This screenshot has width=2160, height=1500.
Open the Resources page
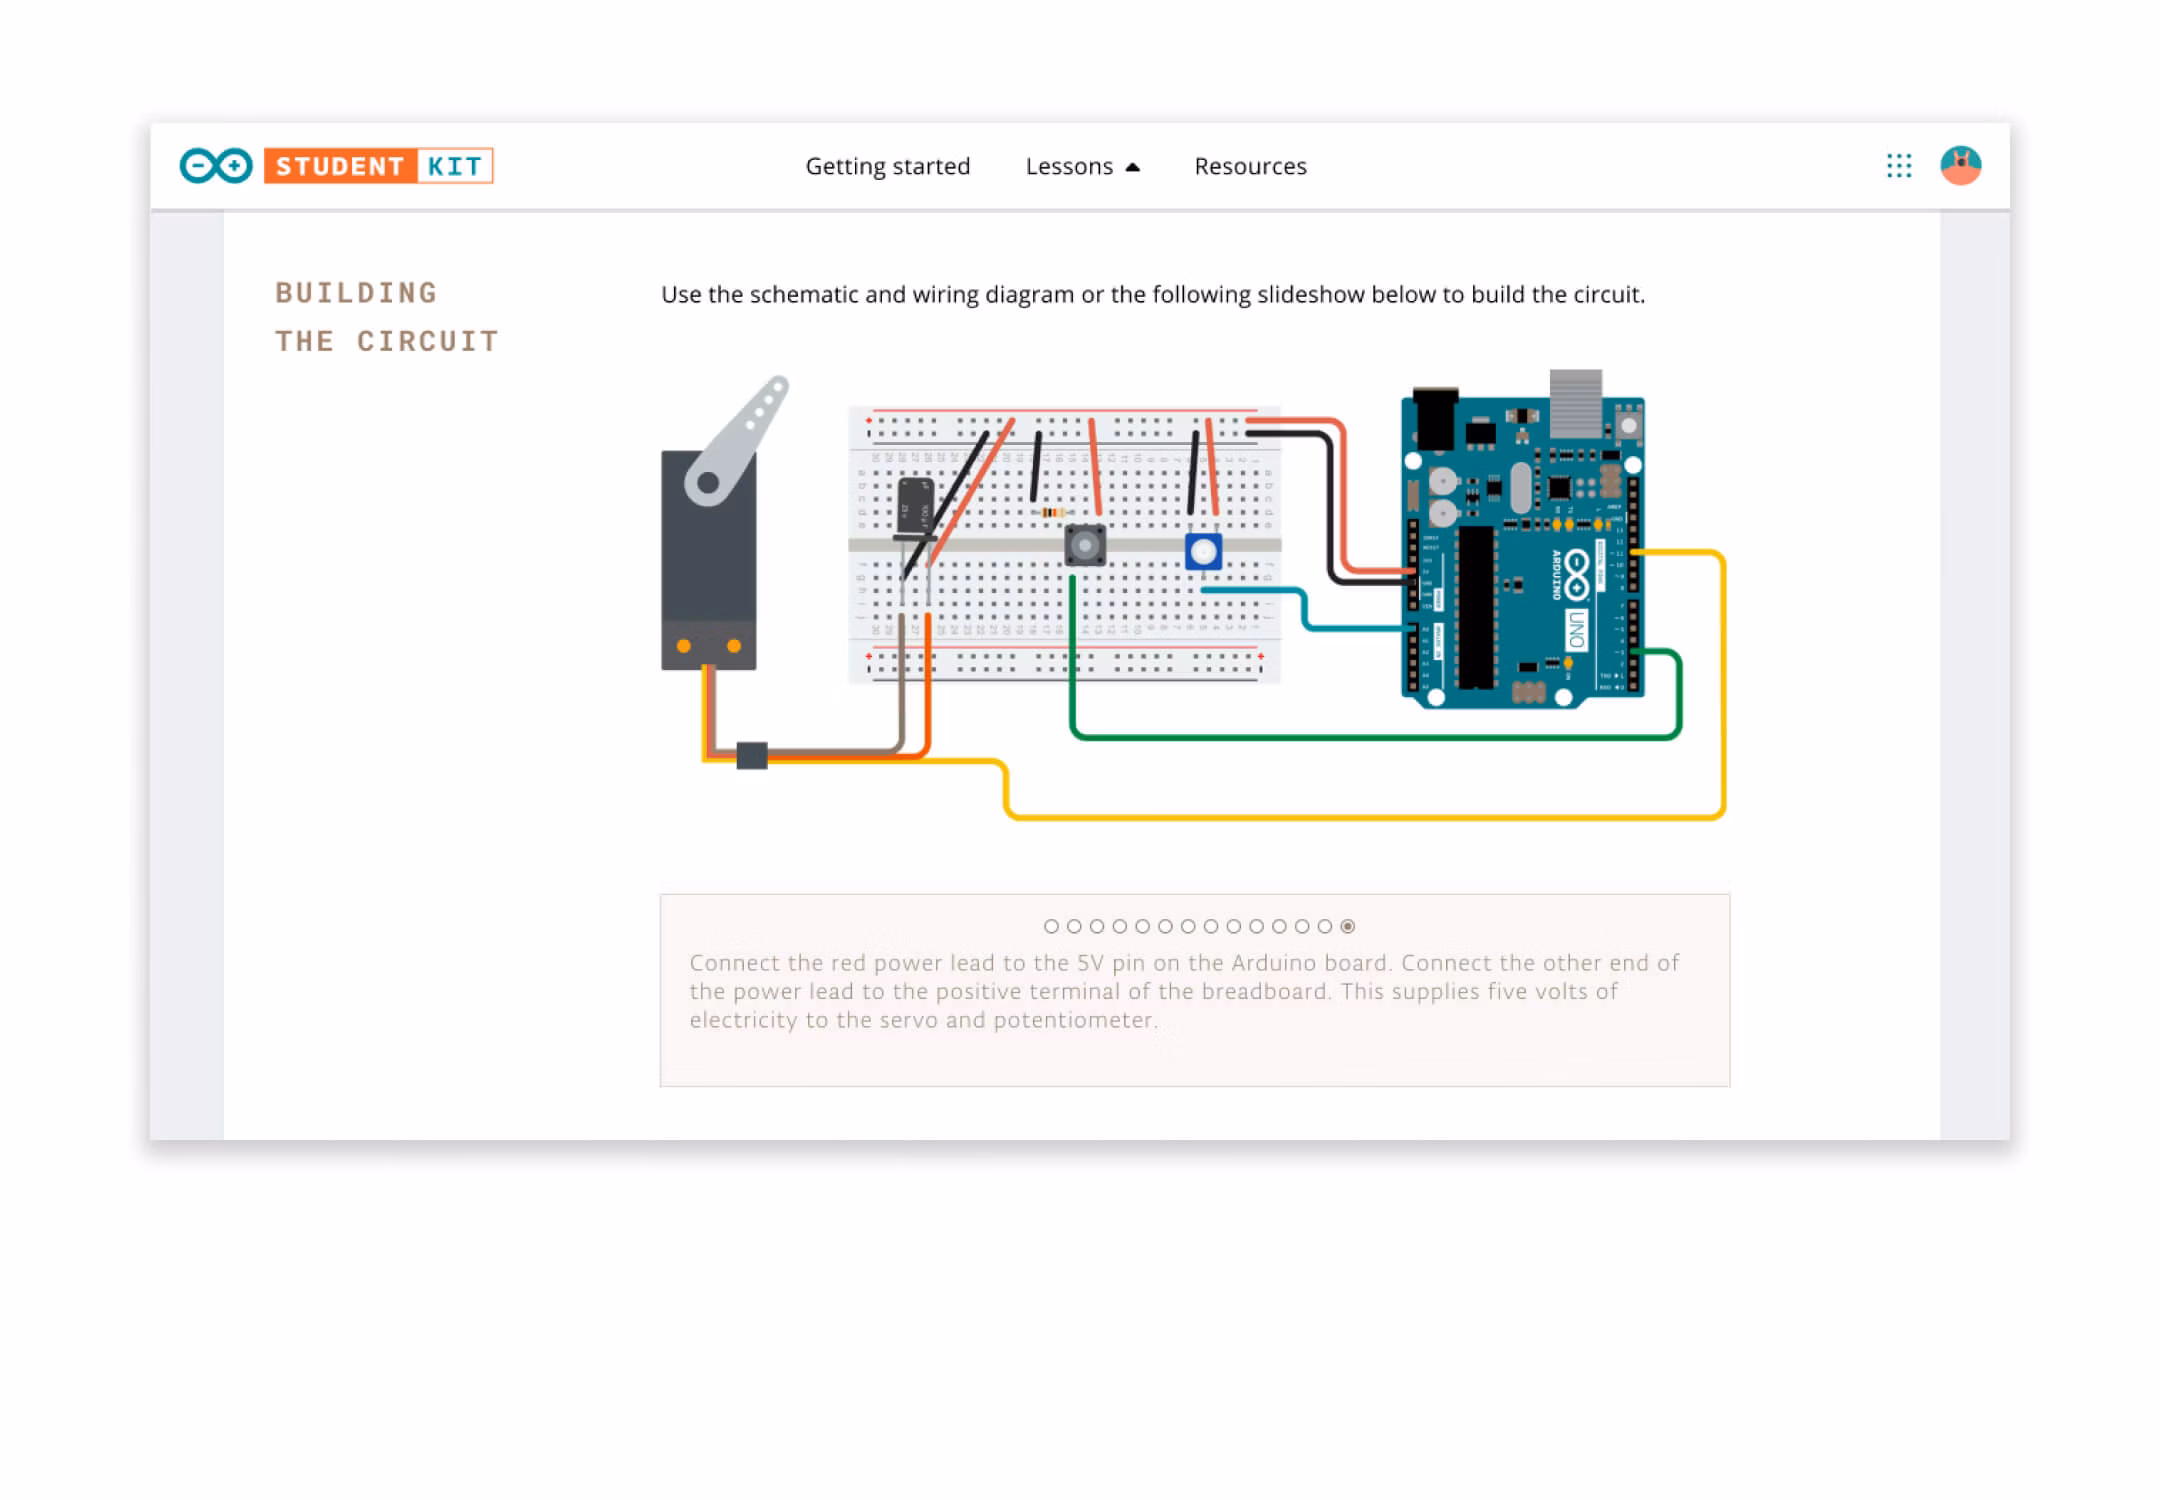tap(1249, 166)
